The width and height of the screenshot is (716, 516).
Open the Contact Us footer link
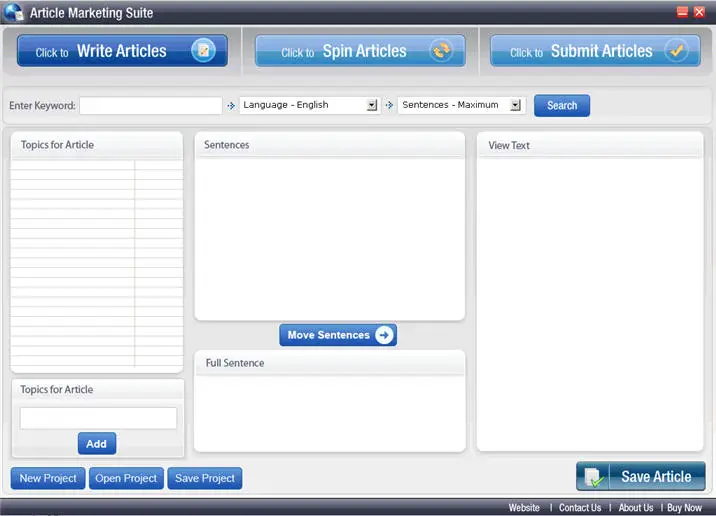(x=580, y=507)
